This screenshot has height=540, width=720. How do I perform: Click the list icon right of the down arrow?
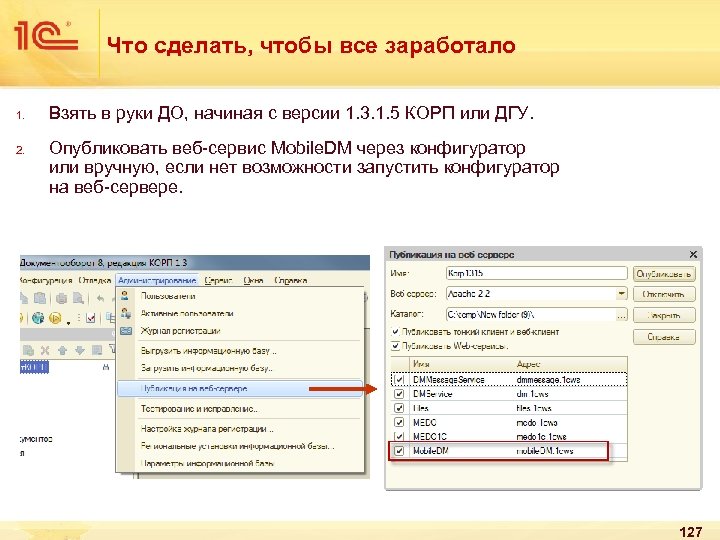click(x=96, y=351)
